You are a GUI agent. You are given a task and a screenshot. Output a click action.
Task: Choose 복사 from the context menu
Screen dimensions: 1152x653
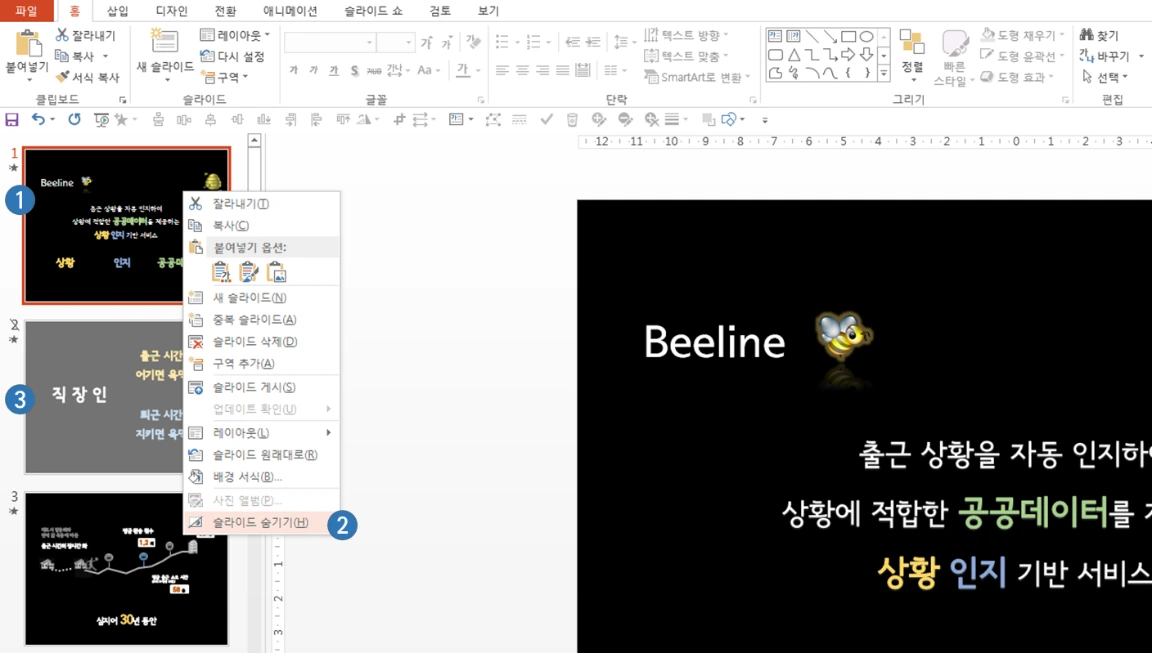click(261, 226)
